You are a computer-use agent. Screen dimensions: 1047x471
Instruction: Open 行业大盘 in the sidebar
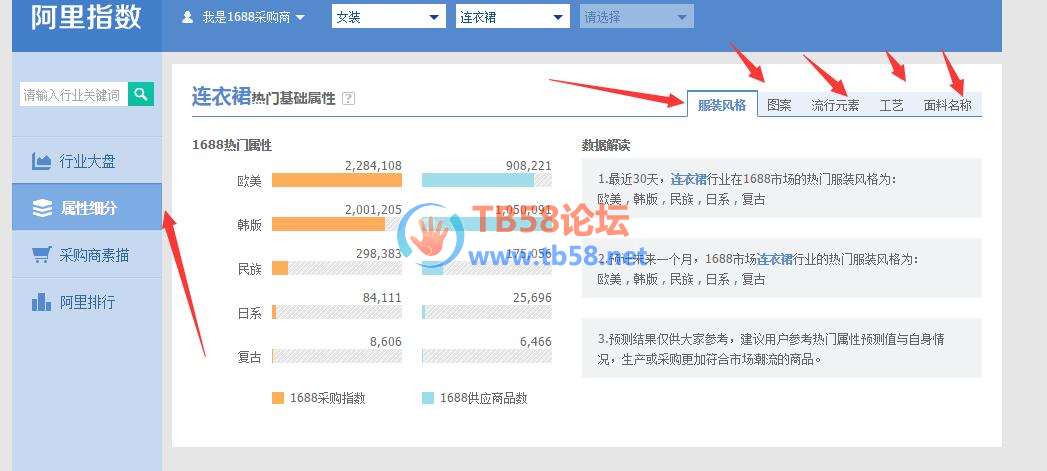point(87,161)
